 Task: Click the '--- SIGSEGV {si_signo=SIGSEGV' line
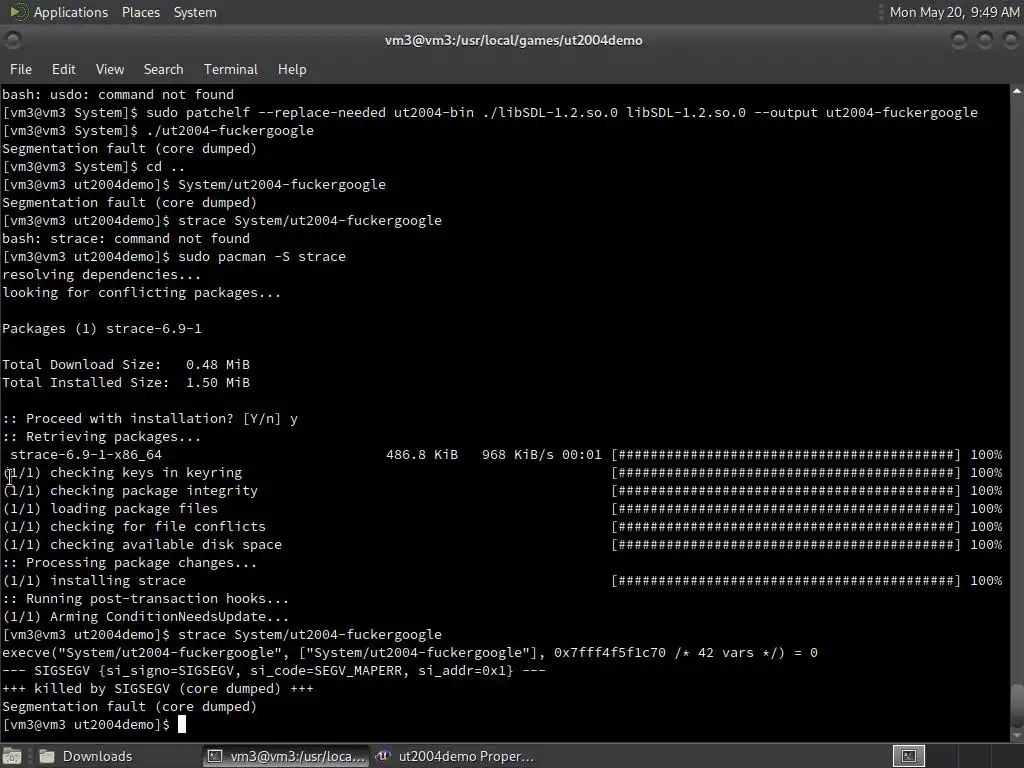click(x=274, y=671)
